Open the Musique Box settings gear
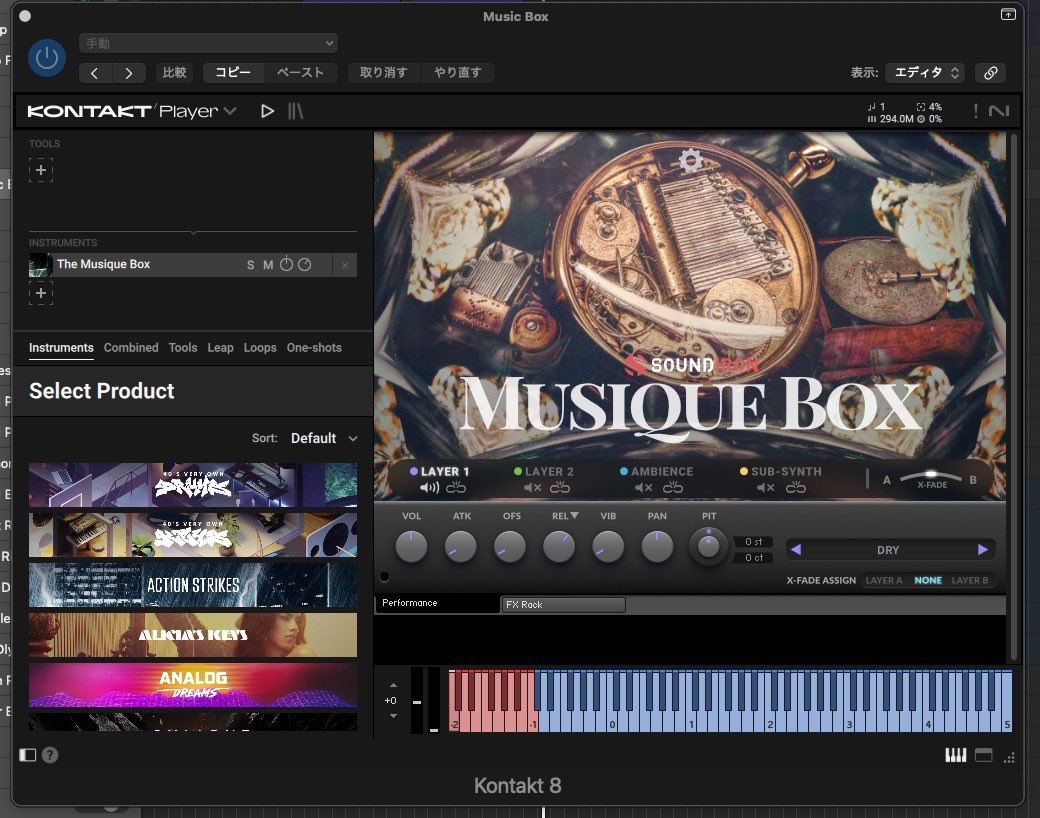Screen dimensions: 1040x818 [x=690, y=160]
